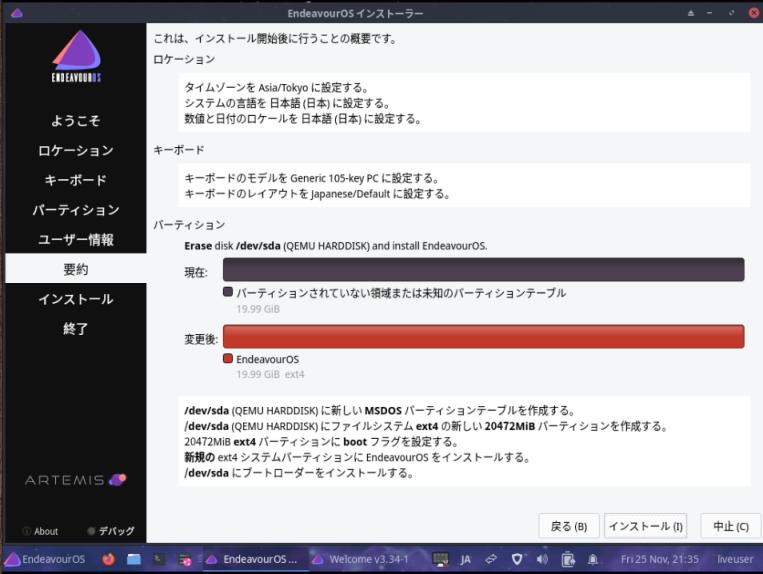The width and height of the screenshot is (763, 574).
Task: Click the 19.99 GiB ext4 size label
Action: (x=270, y=375)
